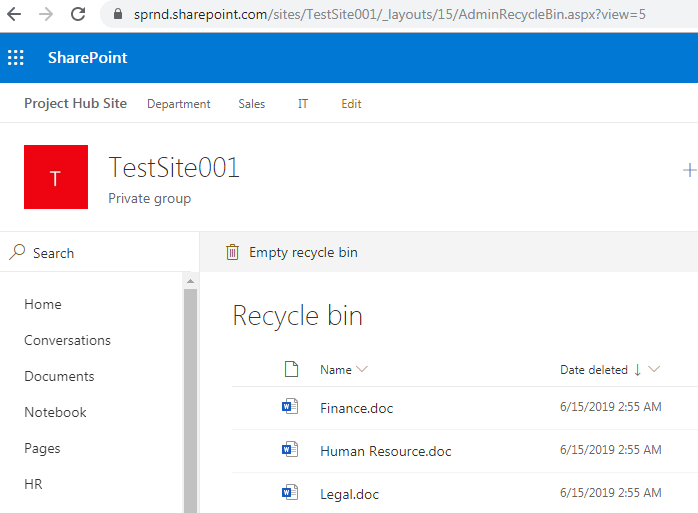698x513 pixels.
Task: Click the browser address bar URL
Action: coord(390,14)
